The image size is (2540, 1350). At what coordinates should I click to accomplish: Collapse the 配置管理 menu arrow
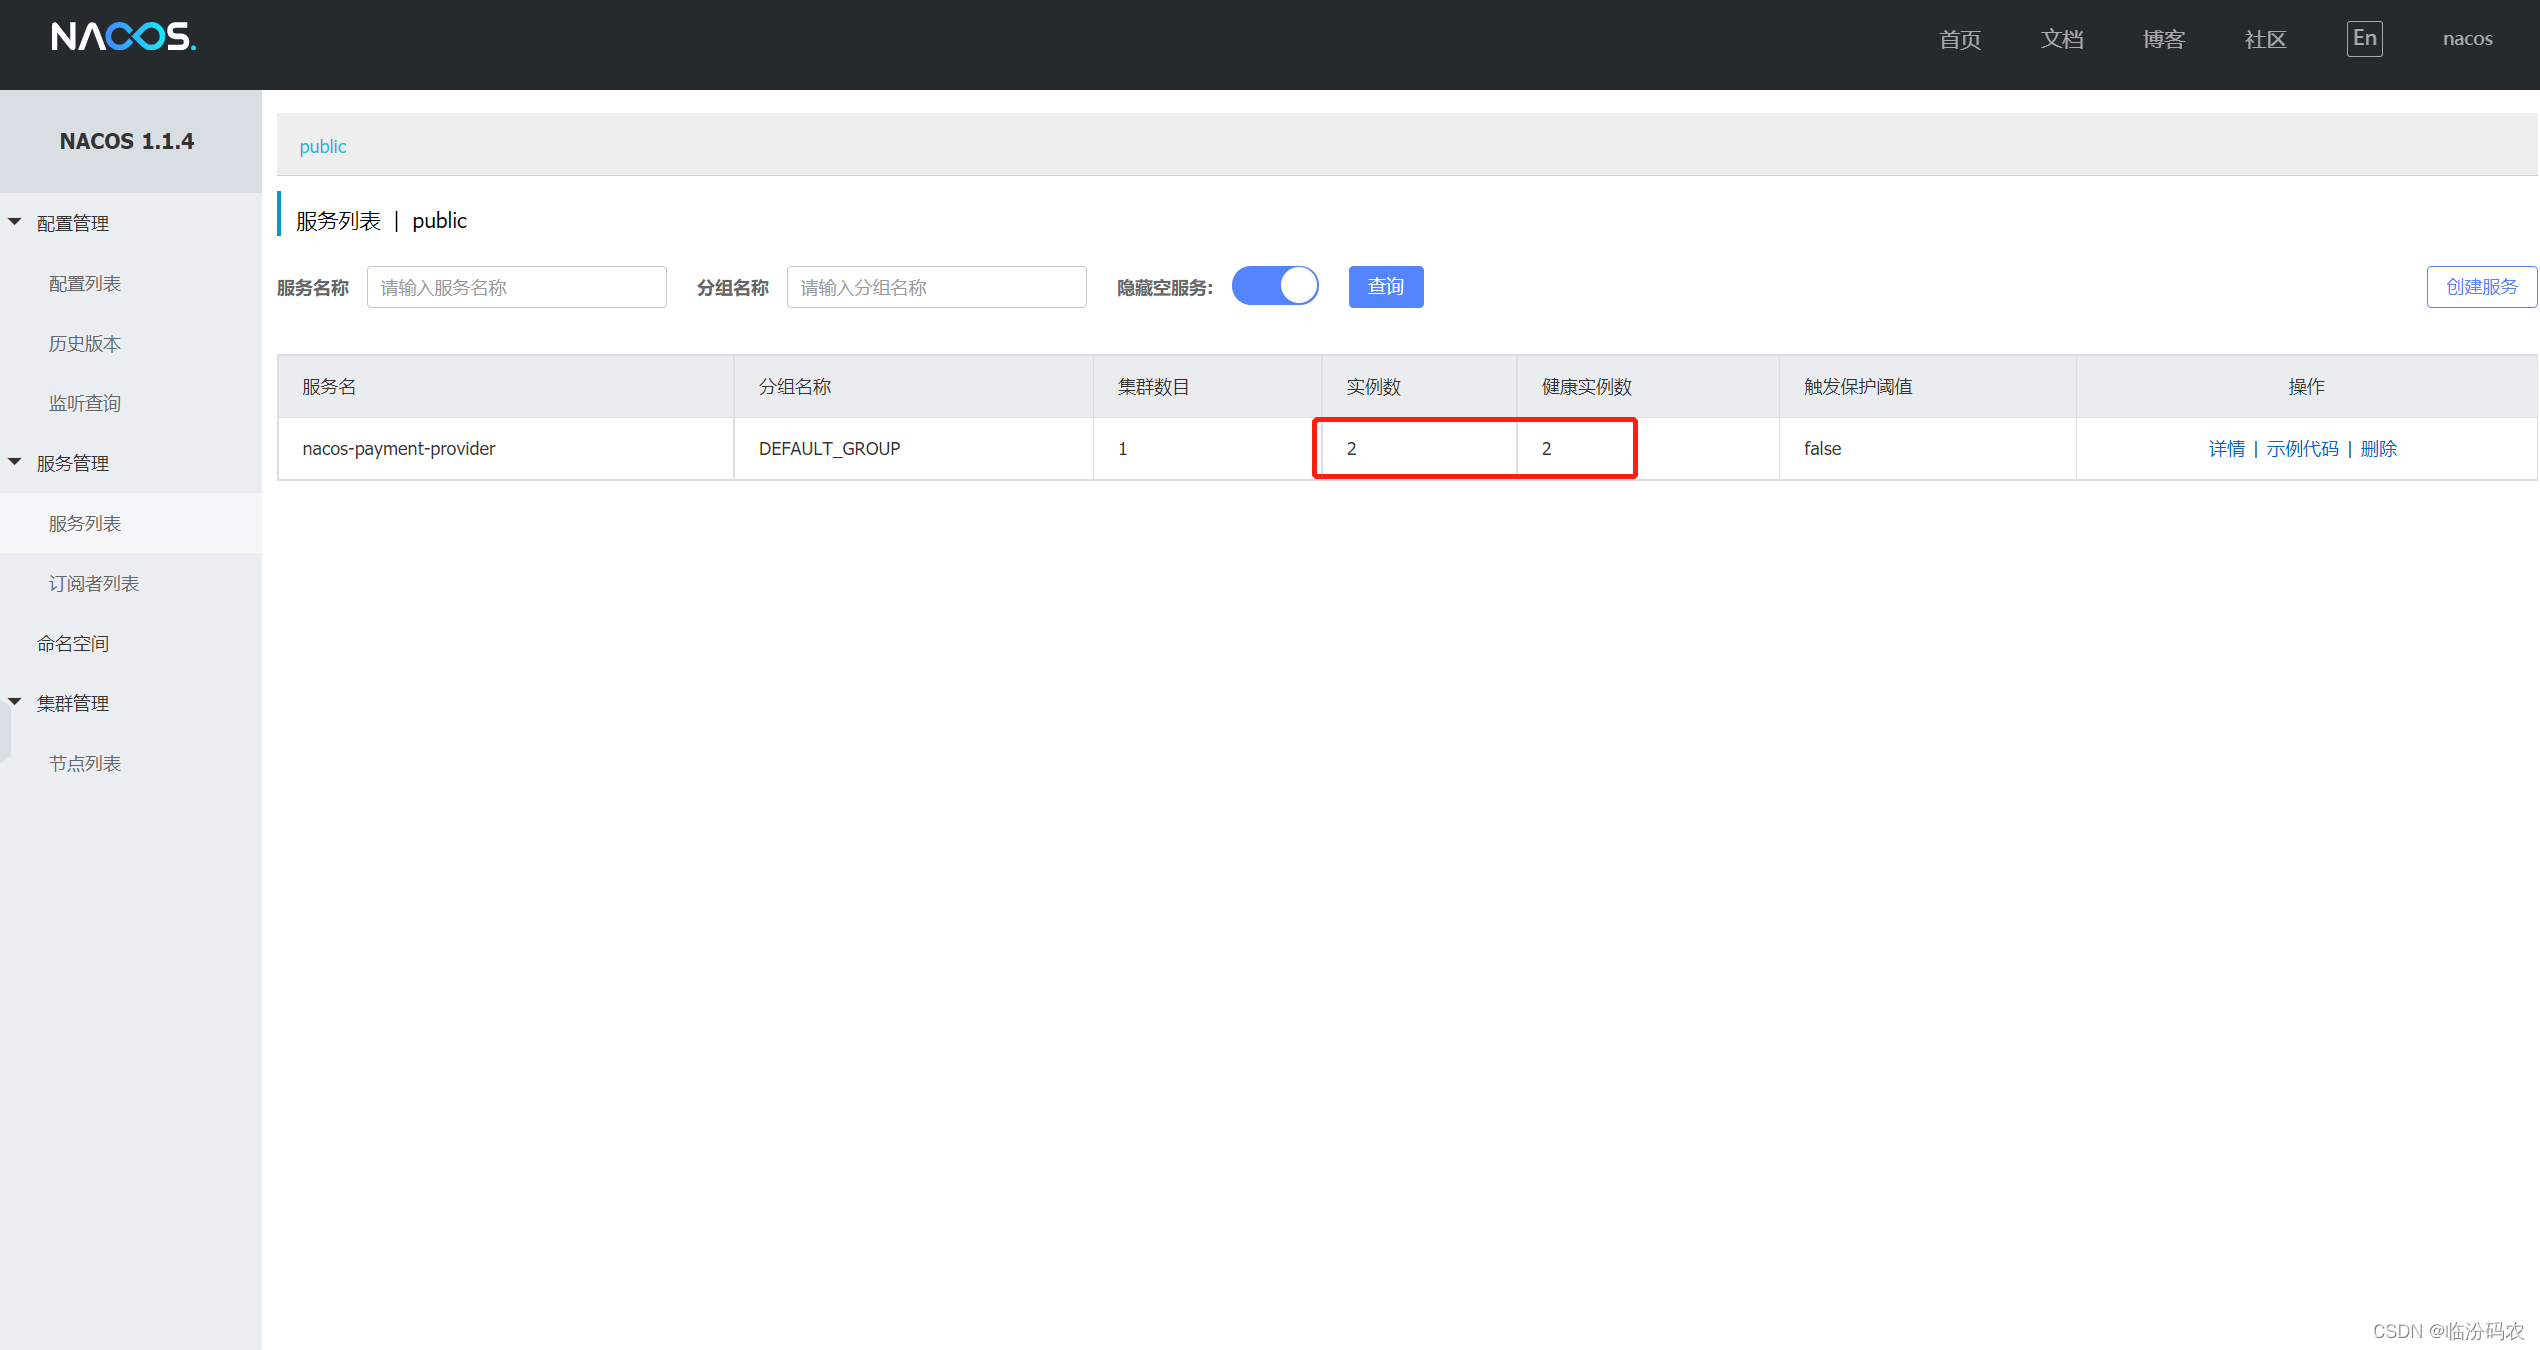15,222
